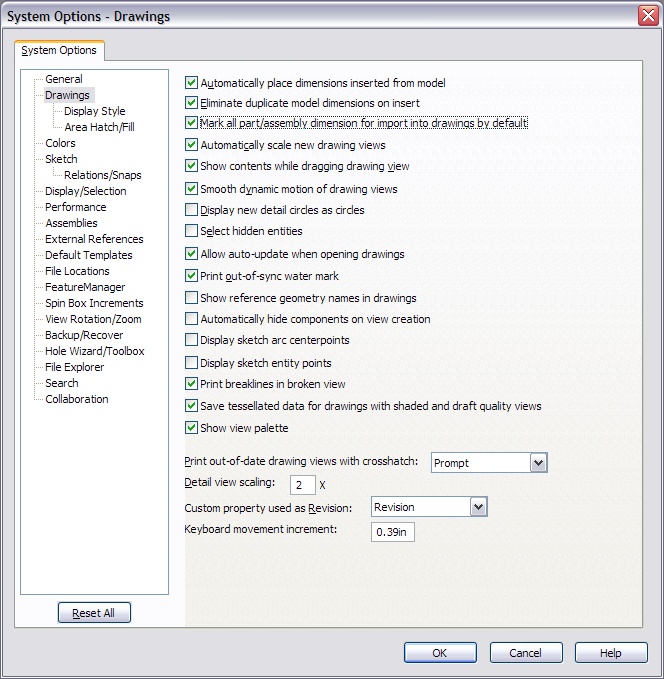This screenshot has height=679, width=664.
Task: Open Spin Box Increments
Action: click(x=94, y=303)
